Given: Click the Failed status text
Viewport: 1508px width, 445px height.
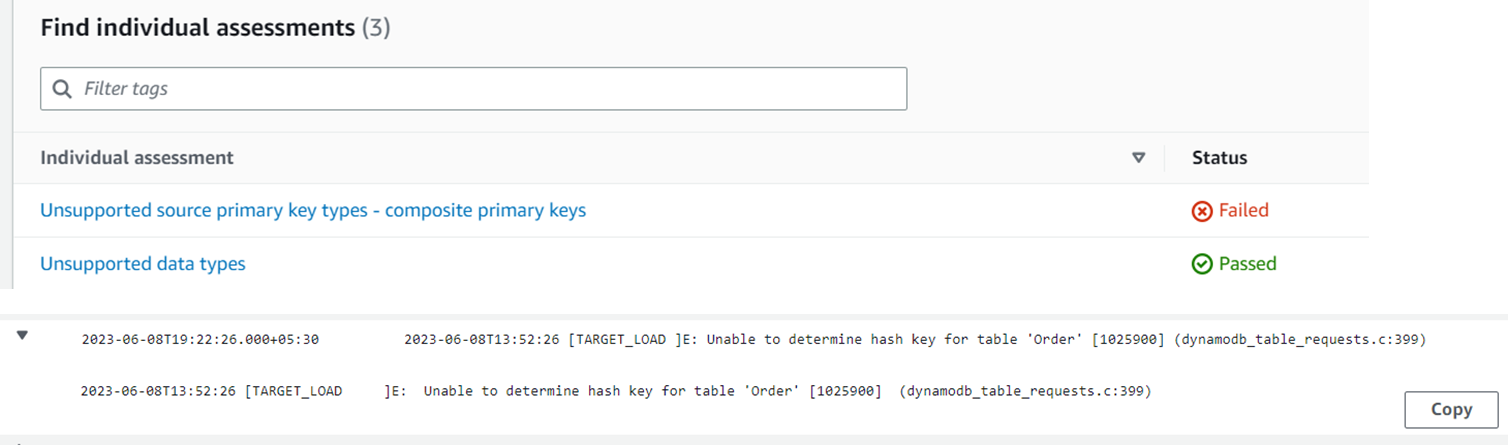Looking at the screenshot, I should point(1243,211).
